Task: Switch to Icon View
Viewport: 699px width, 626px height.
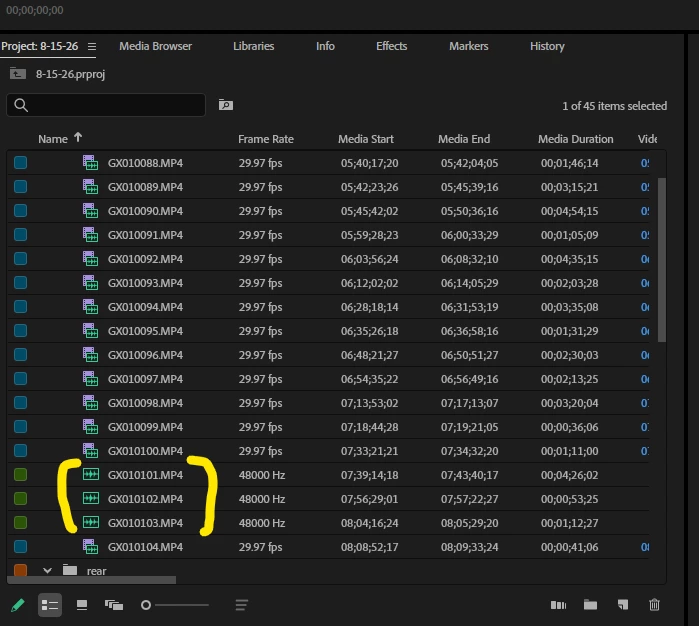Action: (82, 605)
